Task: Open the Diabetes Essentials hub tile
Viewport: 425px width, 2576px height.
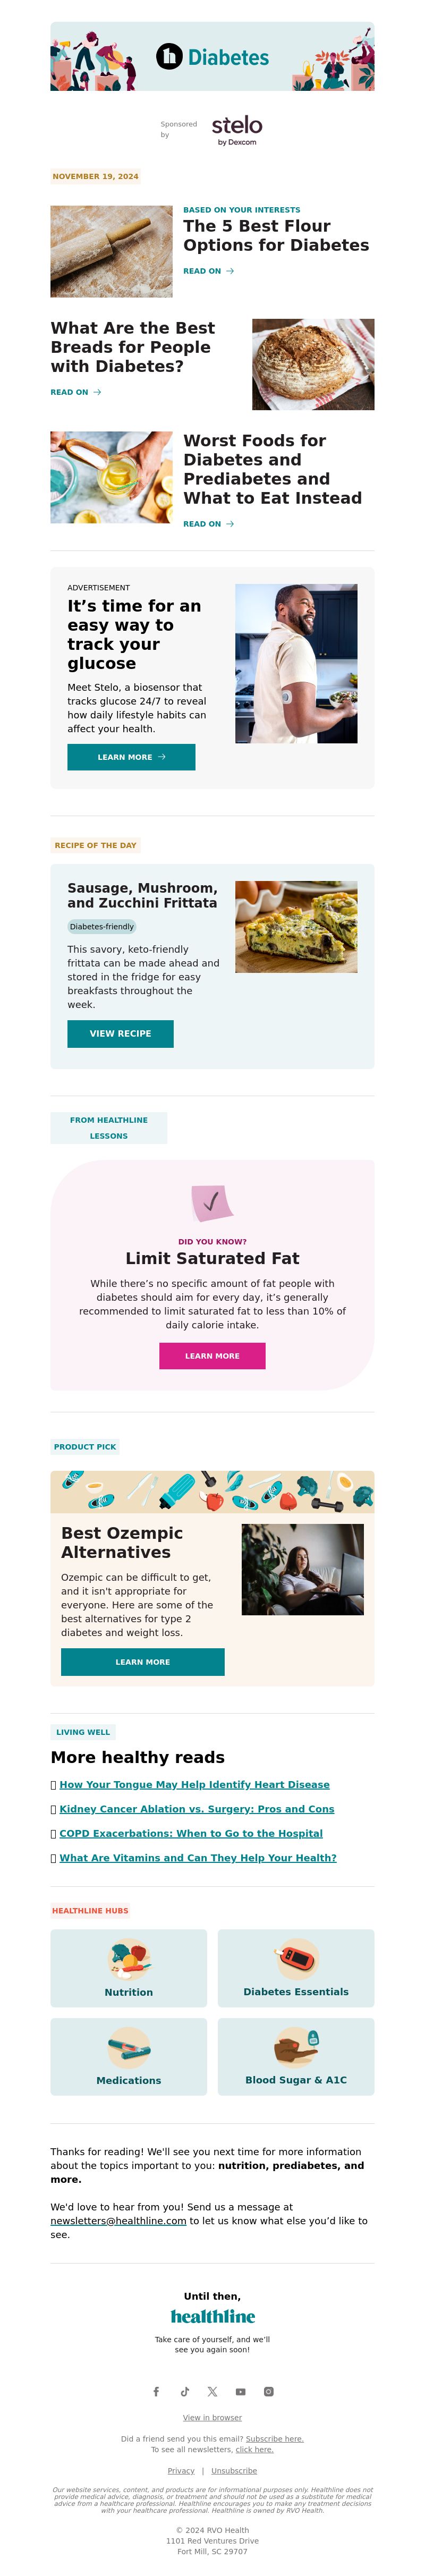Action: (x=296, y=1967)
